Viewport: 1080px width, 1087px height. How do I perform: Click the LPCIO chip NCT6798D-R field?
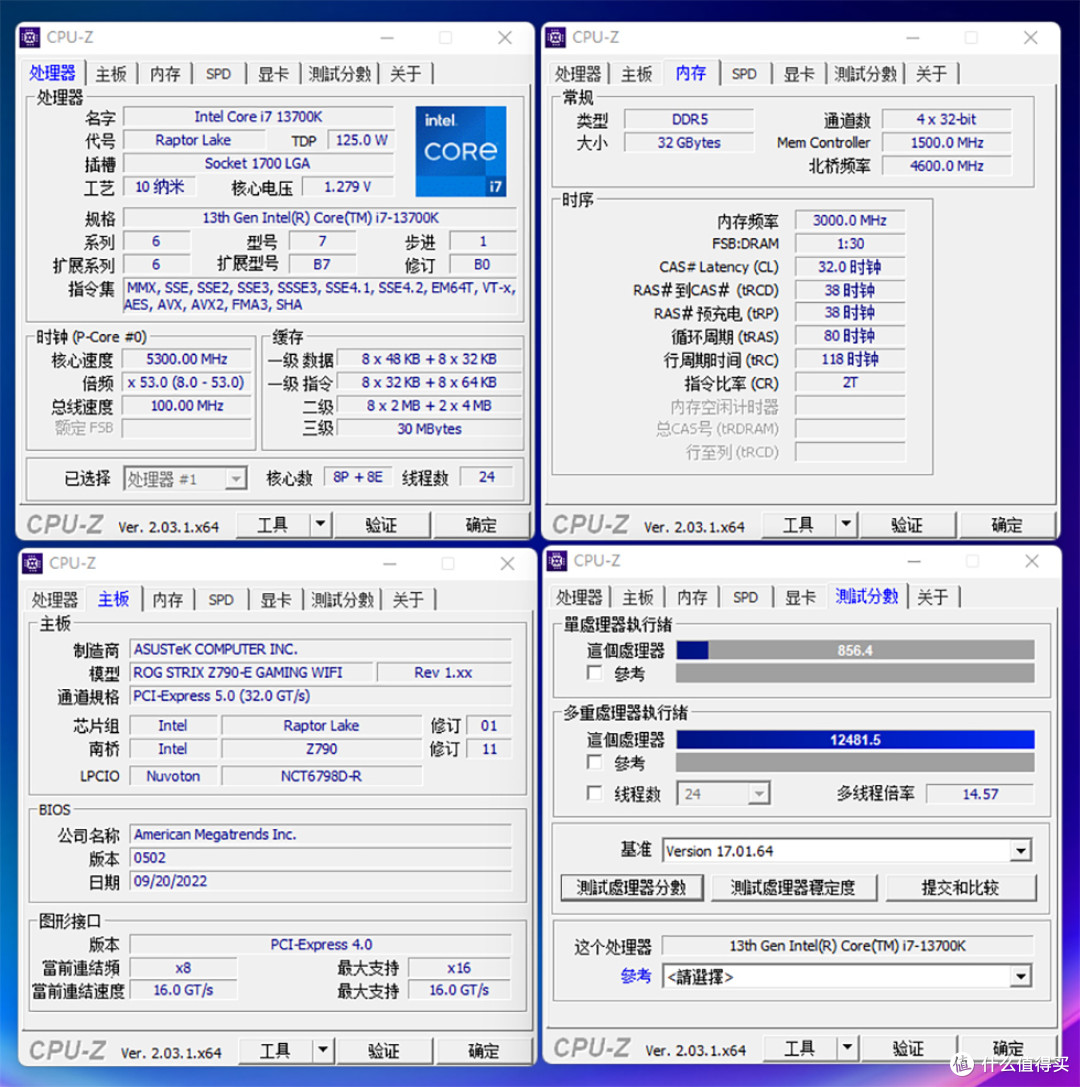pyautogui.click(x=322, y=776)
